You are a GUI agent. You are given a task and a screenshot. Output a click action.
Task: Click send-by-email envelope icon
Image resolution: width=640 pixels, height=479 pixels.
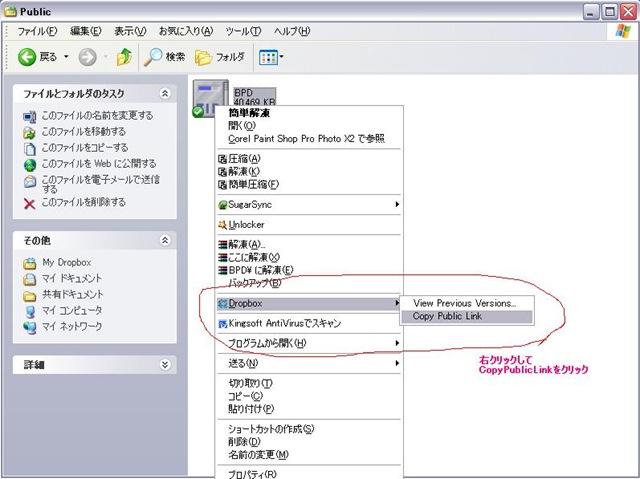click(x=30, y=182)
